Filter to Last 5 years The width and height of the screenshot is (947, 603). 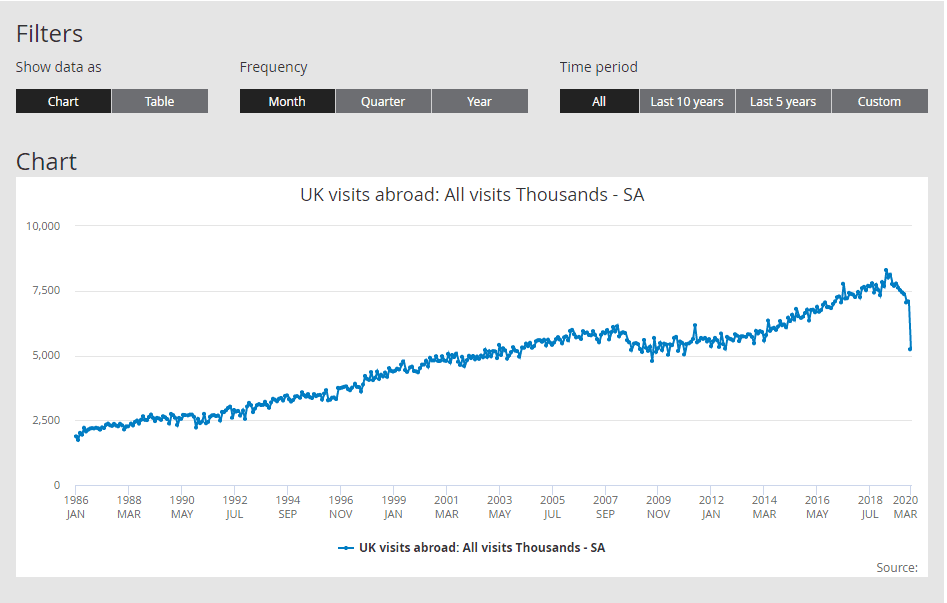point(783,101)
